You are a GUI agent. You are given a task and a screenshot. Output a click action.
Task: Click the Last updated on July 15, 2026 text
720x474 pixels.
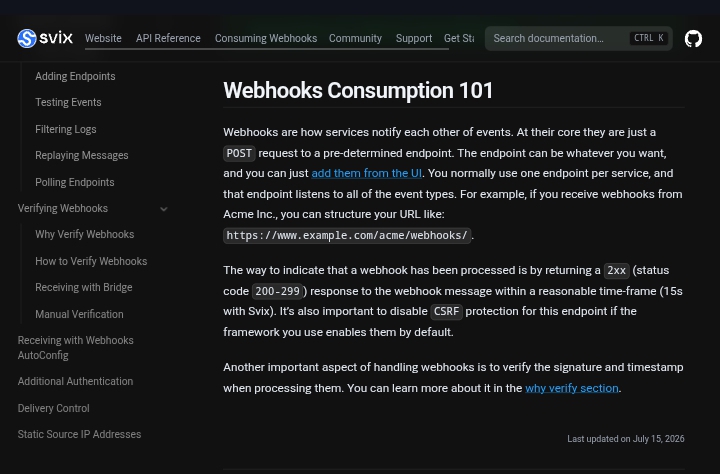point(626,439)
